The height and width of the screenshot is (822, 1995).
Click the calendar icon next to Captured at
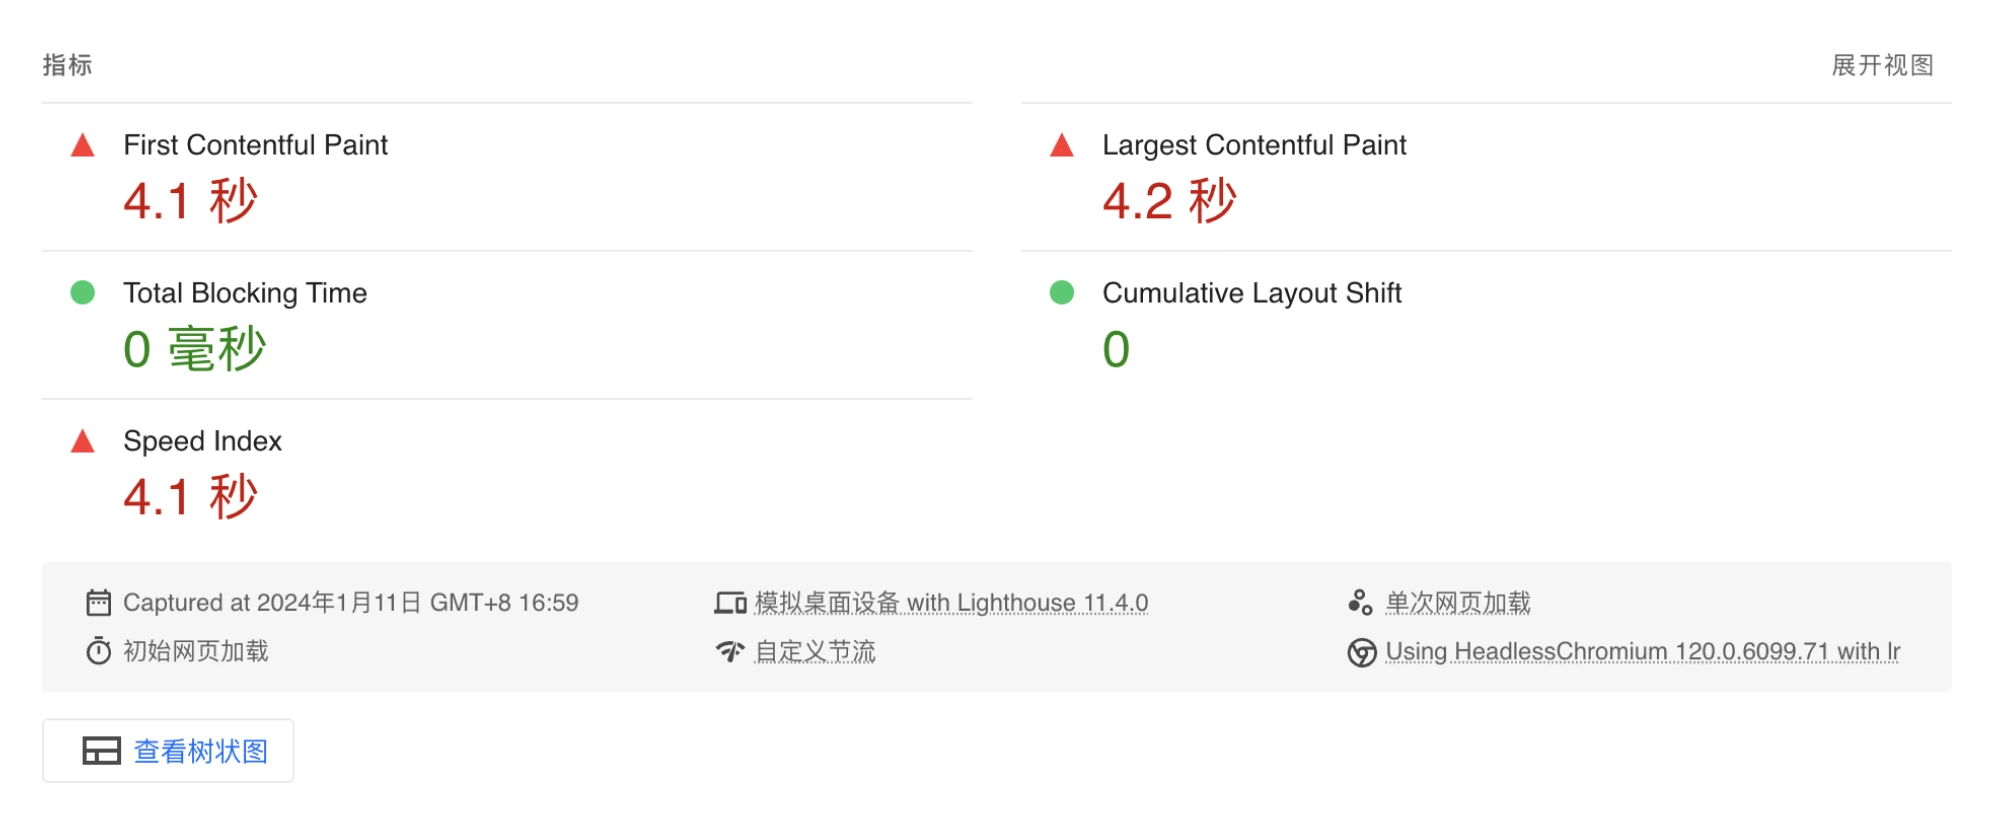(x=98, y=603)
